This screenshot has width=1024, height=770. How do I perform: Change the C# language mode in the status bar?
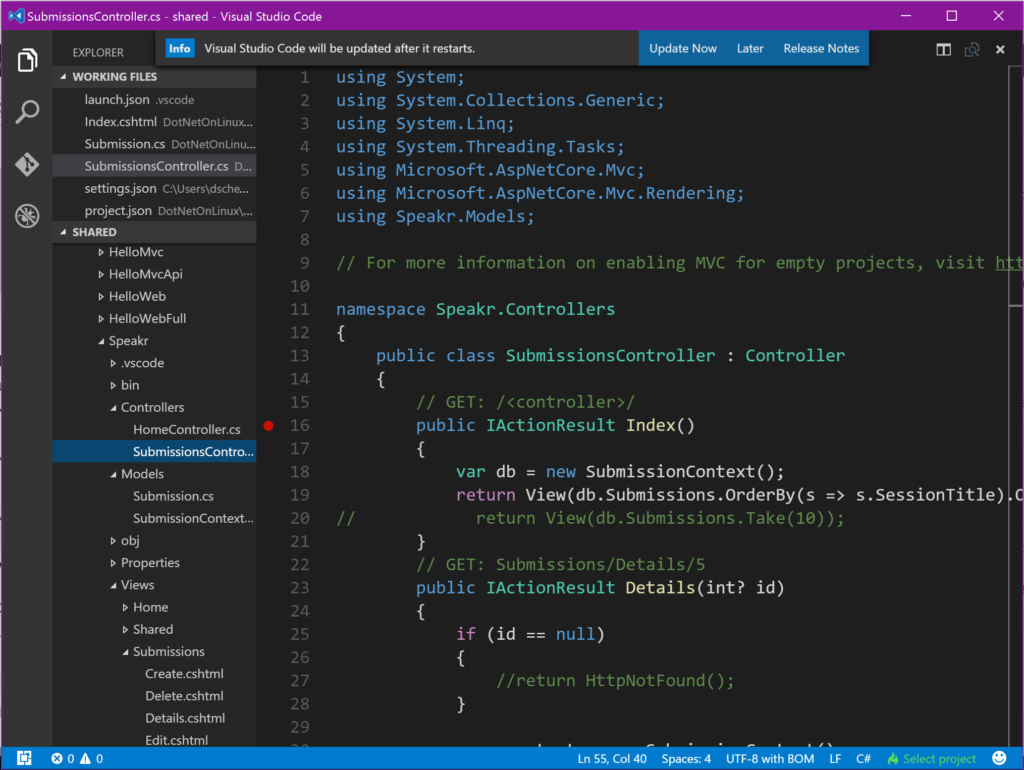(863, 759)
